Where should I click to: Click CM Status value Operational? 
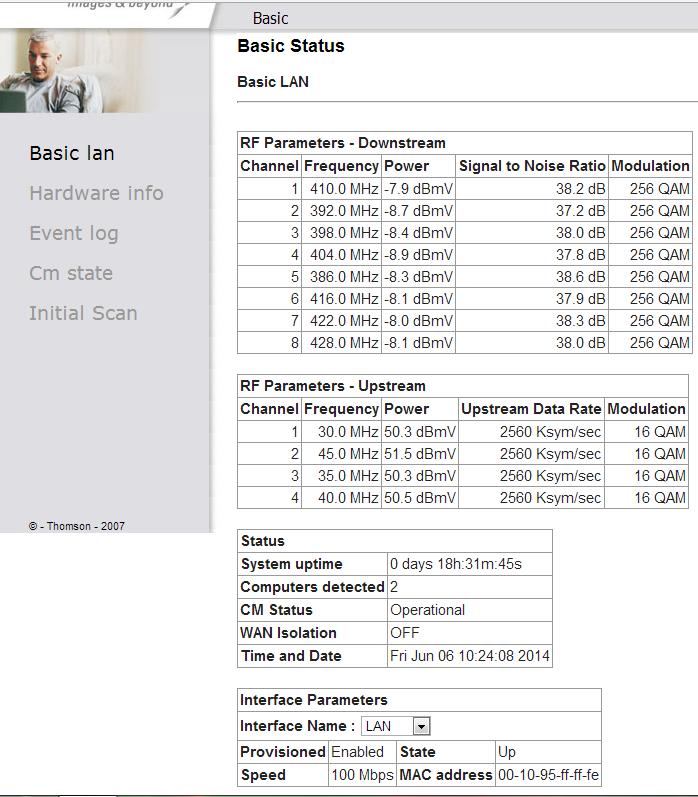[428, 609]
